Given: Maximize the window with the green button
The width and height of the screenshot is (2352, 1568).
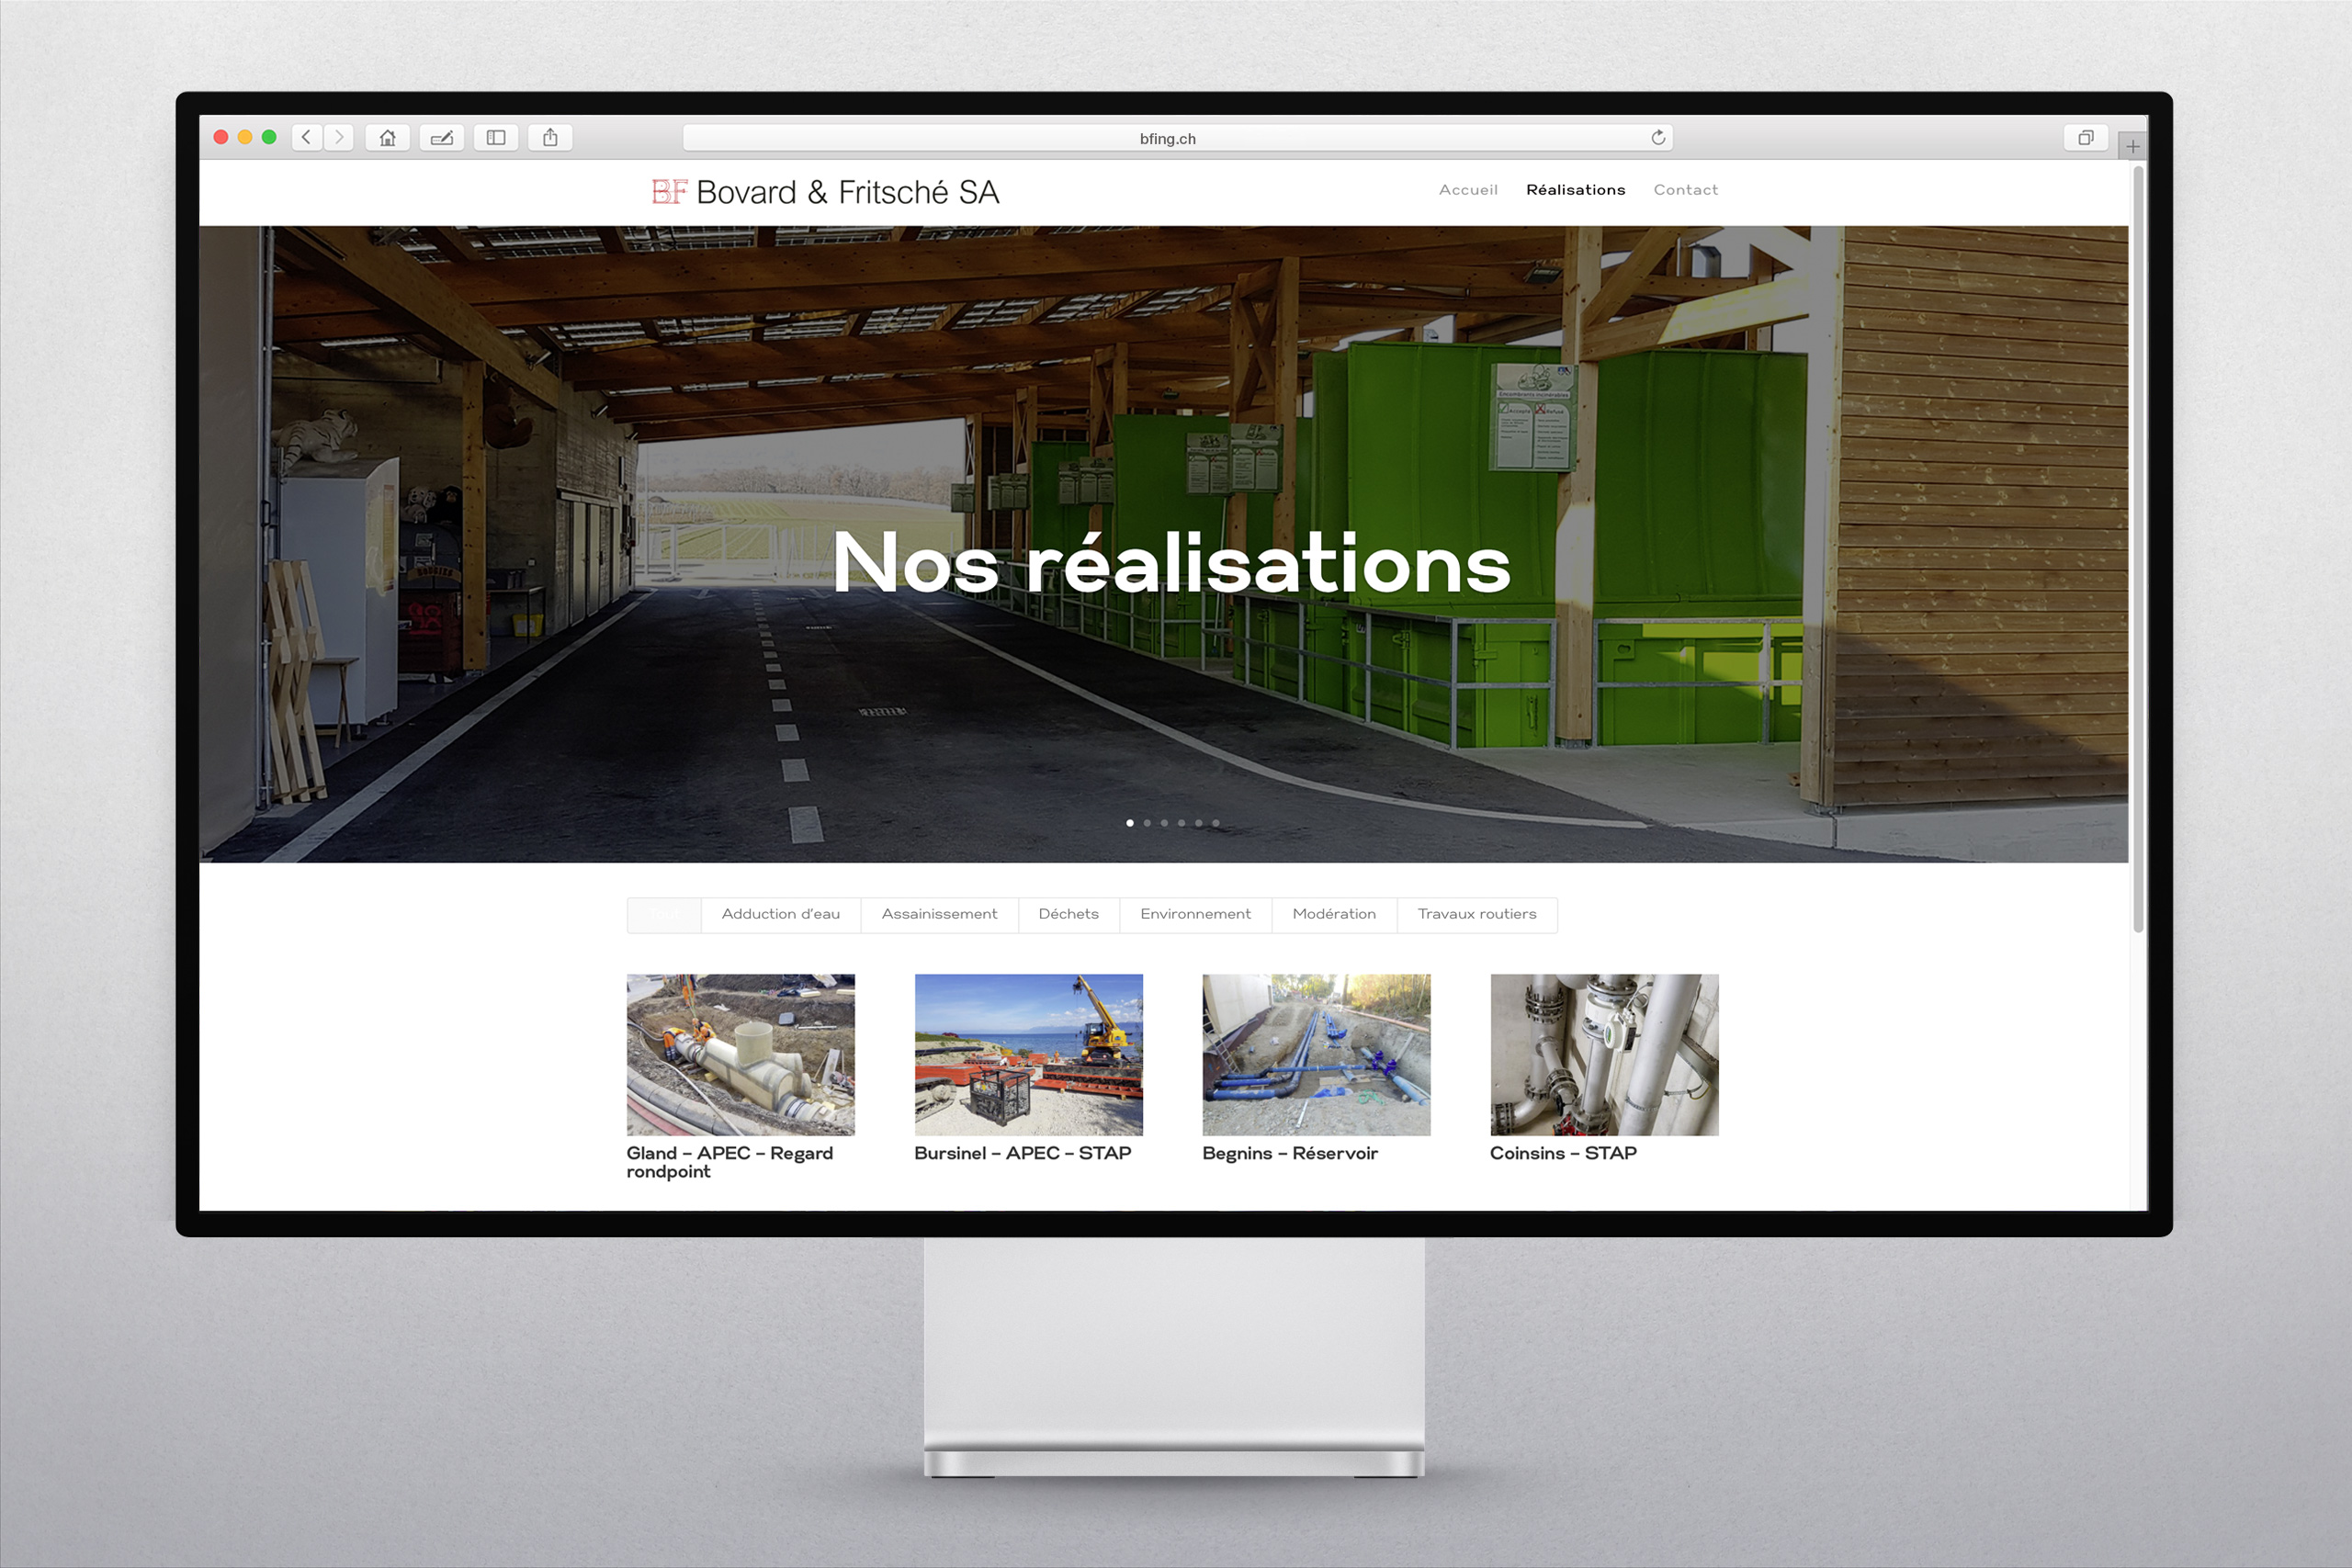Looking at the screenshot, I should point(269,138).
